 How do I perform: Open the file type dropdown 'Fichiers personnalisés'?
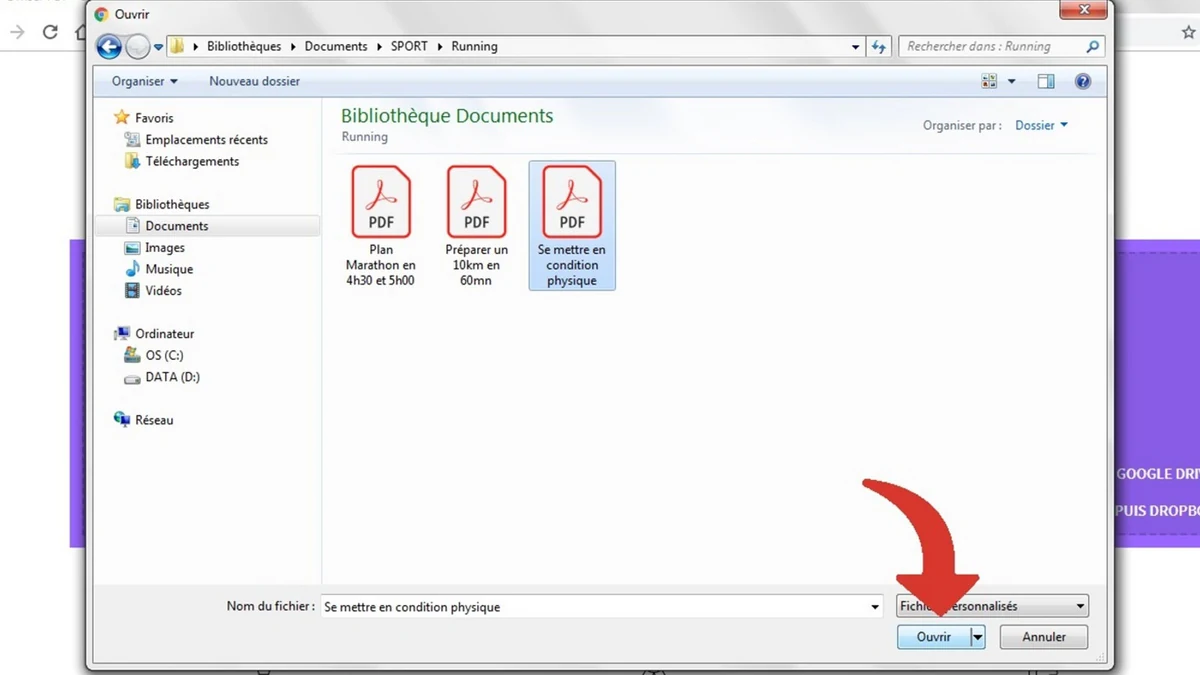991,605
